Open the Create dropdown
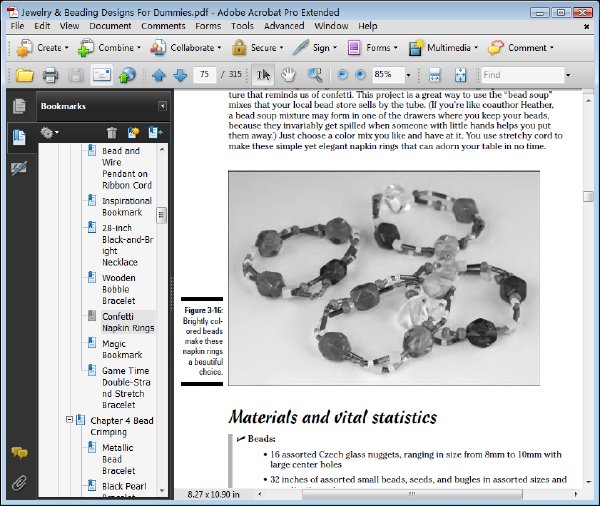600x506 pixels. pos(43,48)
